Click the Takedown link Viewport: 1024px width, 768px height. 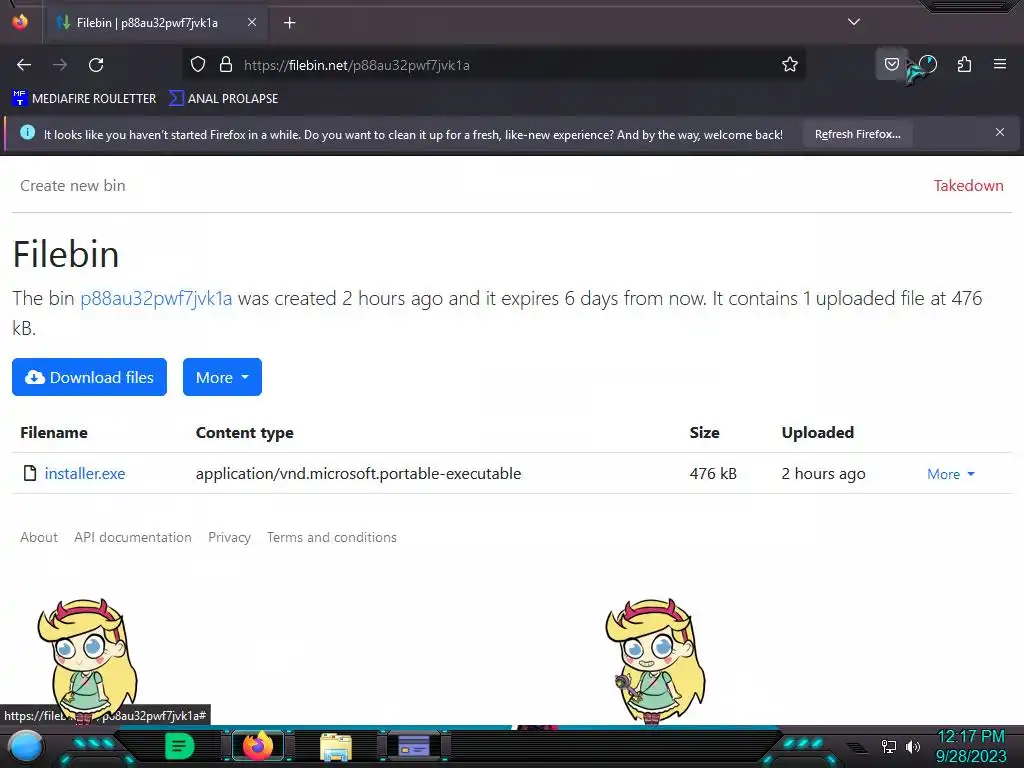(x=968, y=186)
